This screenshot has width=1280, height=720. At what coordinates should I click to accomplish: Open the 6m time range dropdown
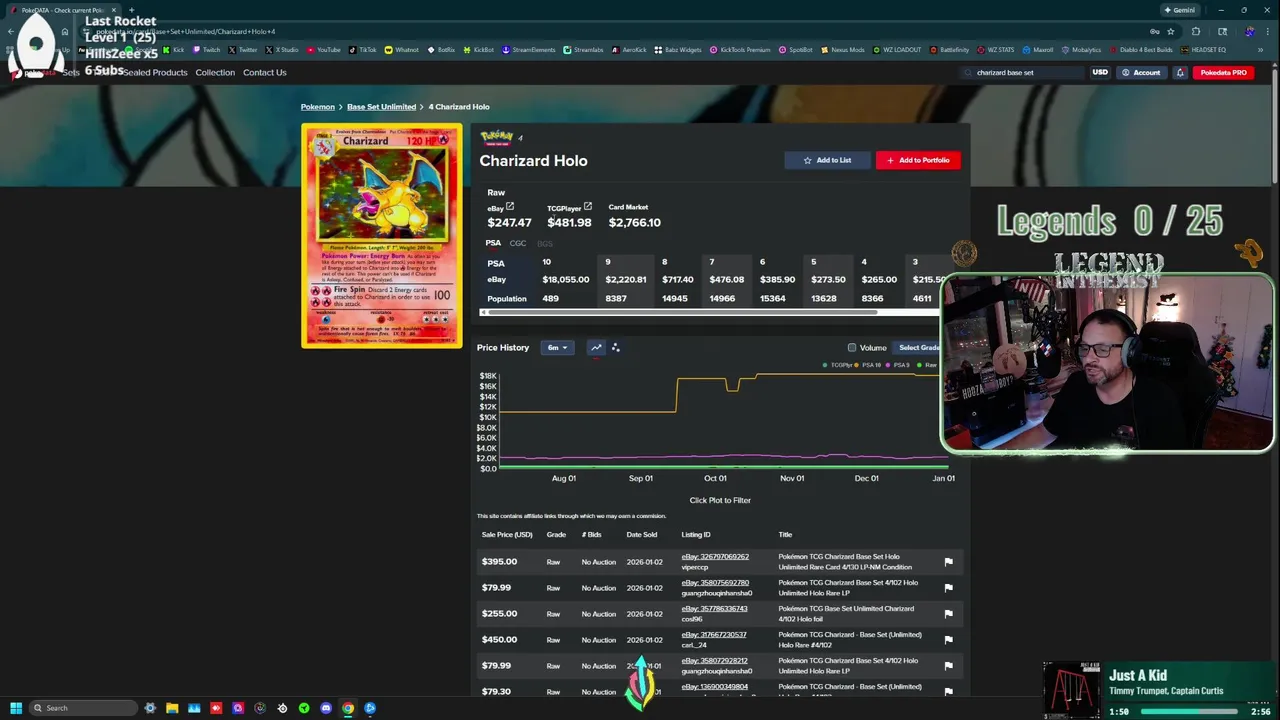click(557, 347)
